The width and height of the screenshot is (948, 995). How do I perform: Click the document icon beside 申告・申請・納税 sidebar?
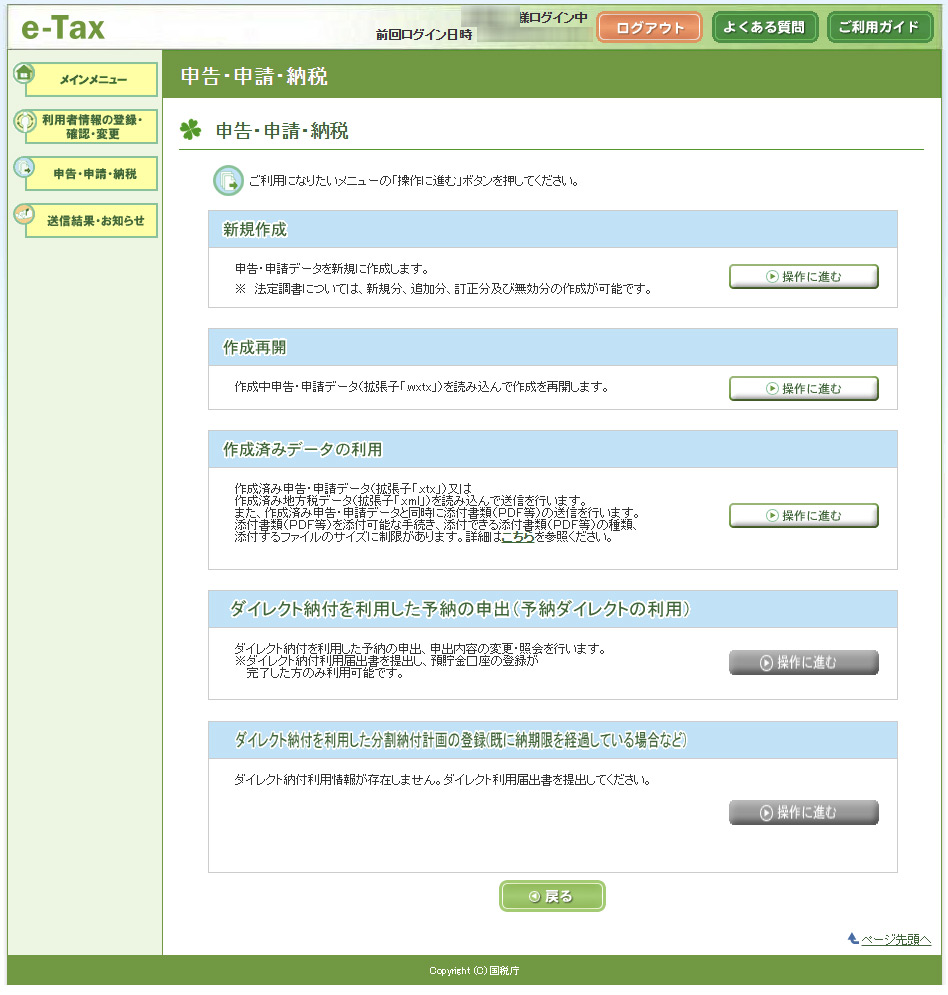pos(24,167)
